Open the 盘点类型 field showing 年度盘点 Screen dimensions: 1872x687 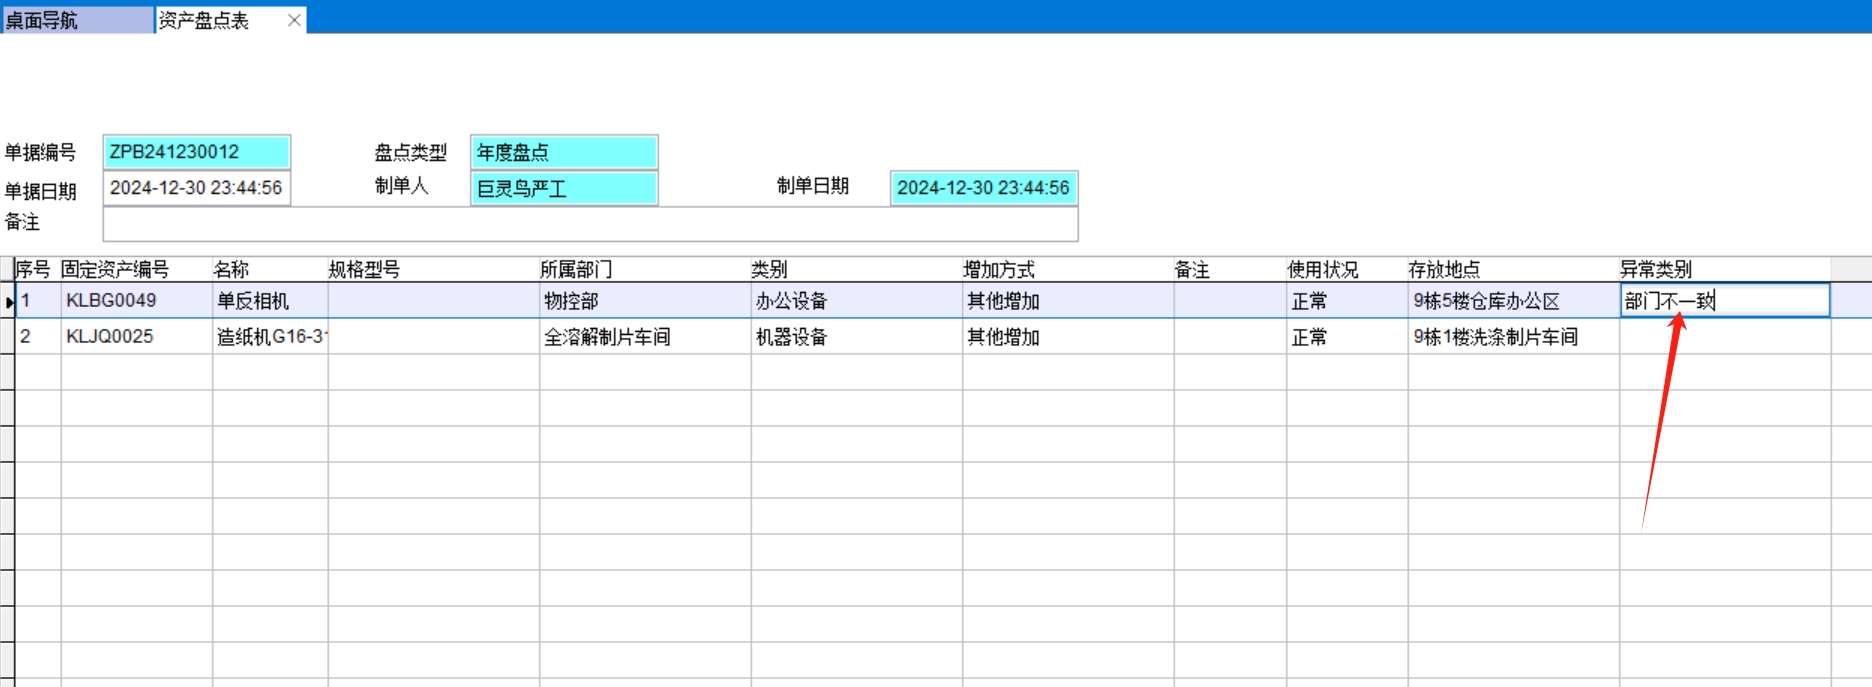pyautogui.click(x=564, y=152)
